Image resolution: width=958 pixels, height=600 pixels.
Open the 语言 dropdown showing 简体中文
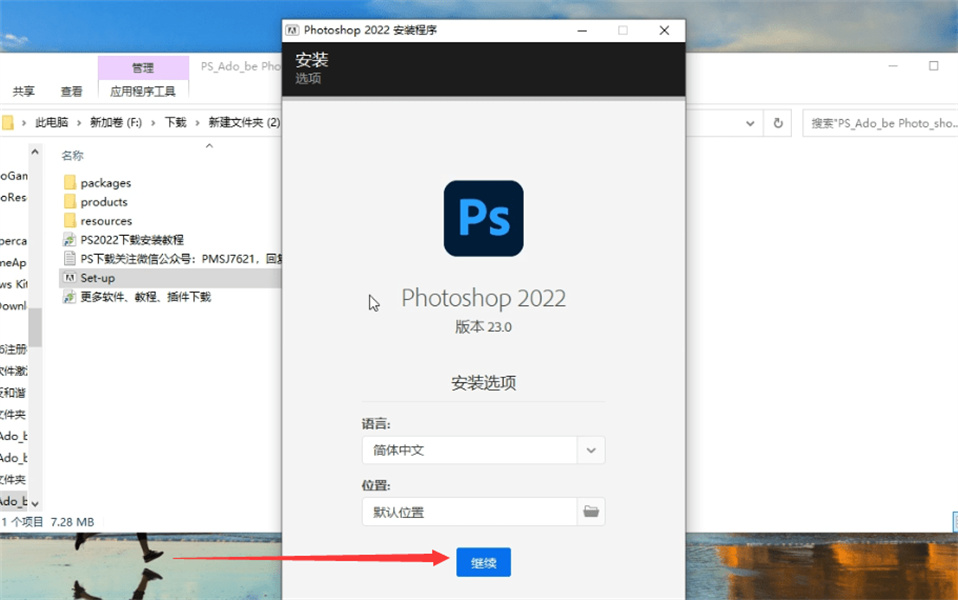pyautogui.click(x=591, y=450)
